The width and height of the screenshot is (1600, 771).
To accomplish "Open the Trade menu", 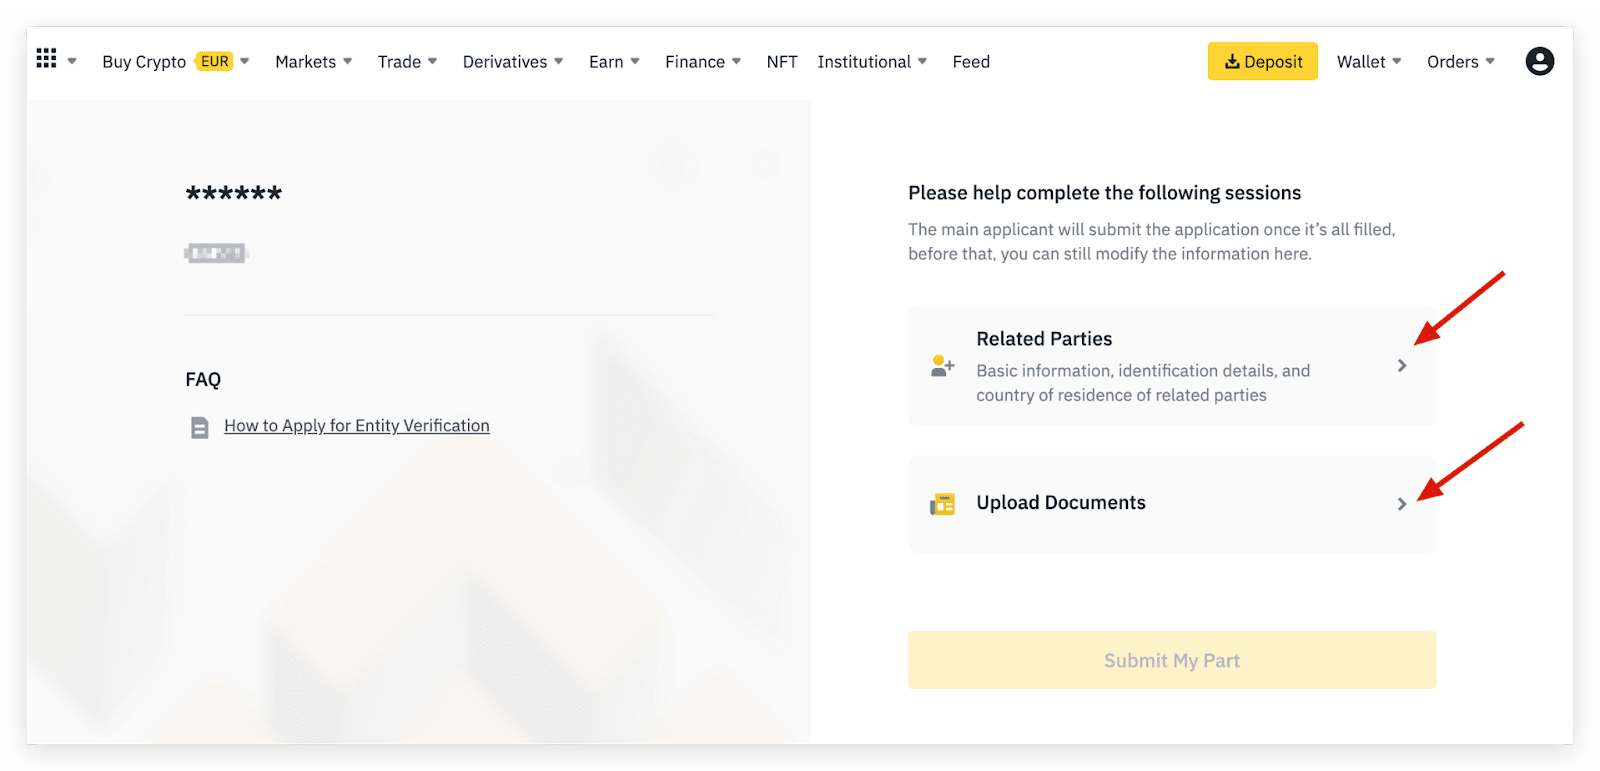I will (407, 62).
